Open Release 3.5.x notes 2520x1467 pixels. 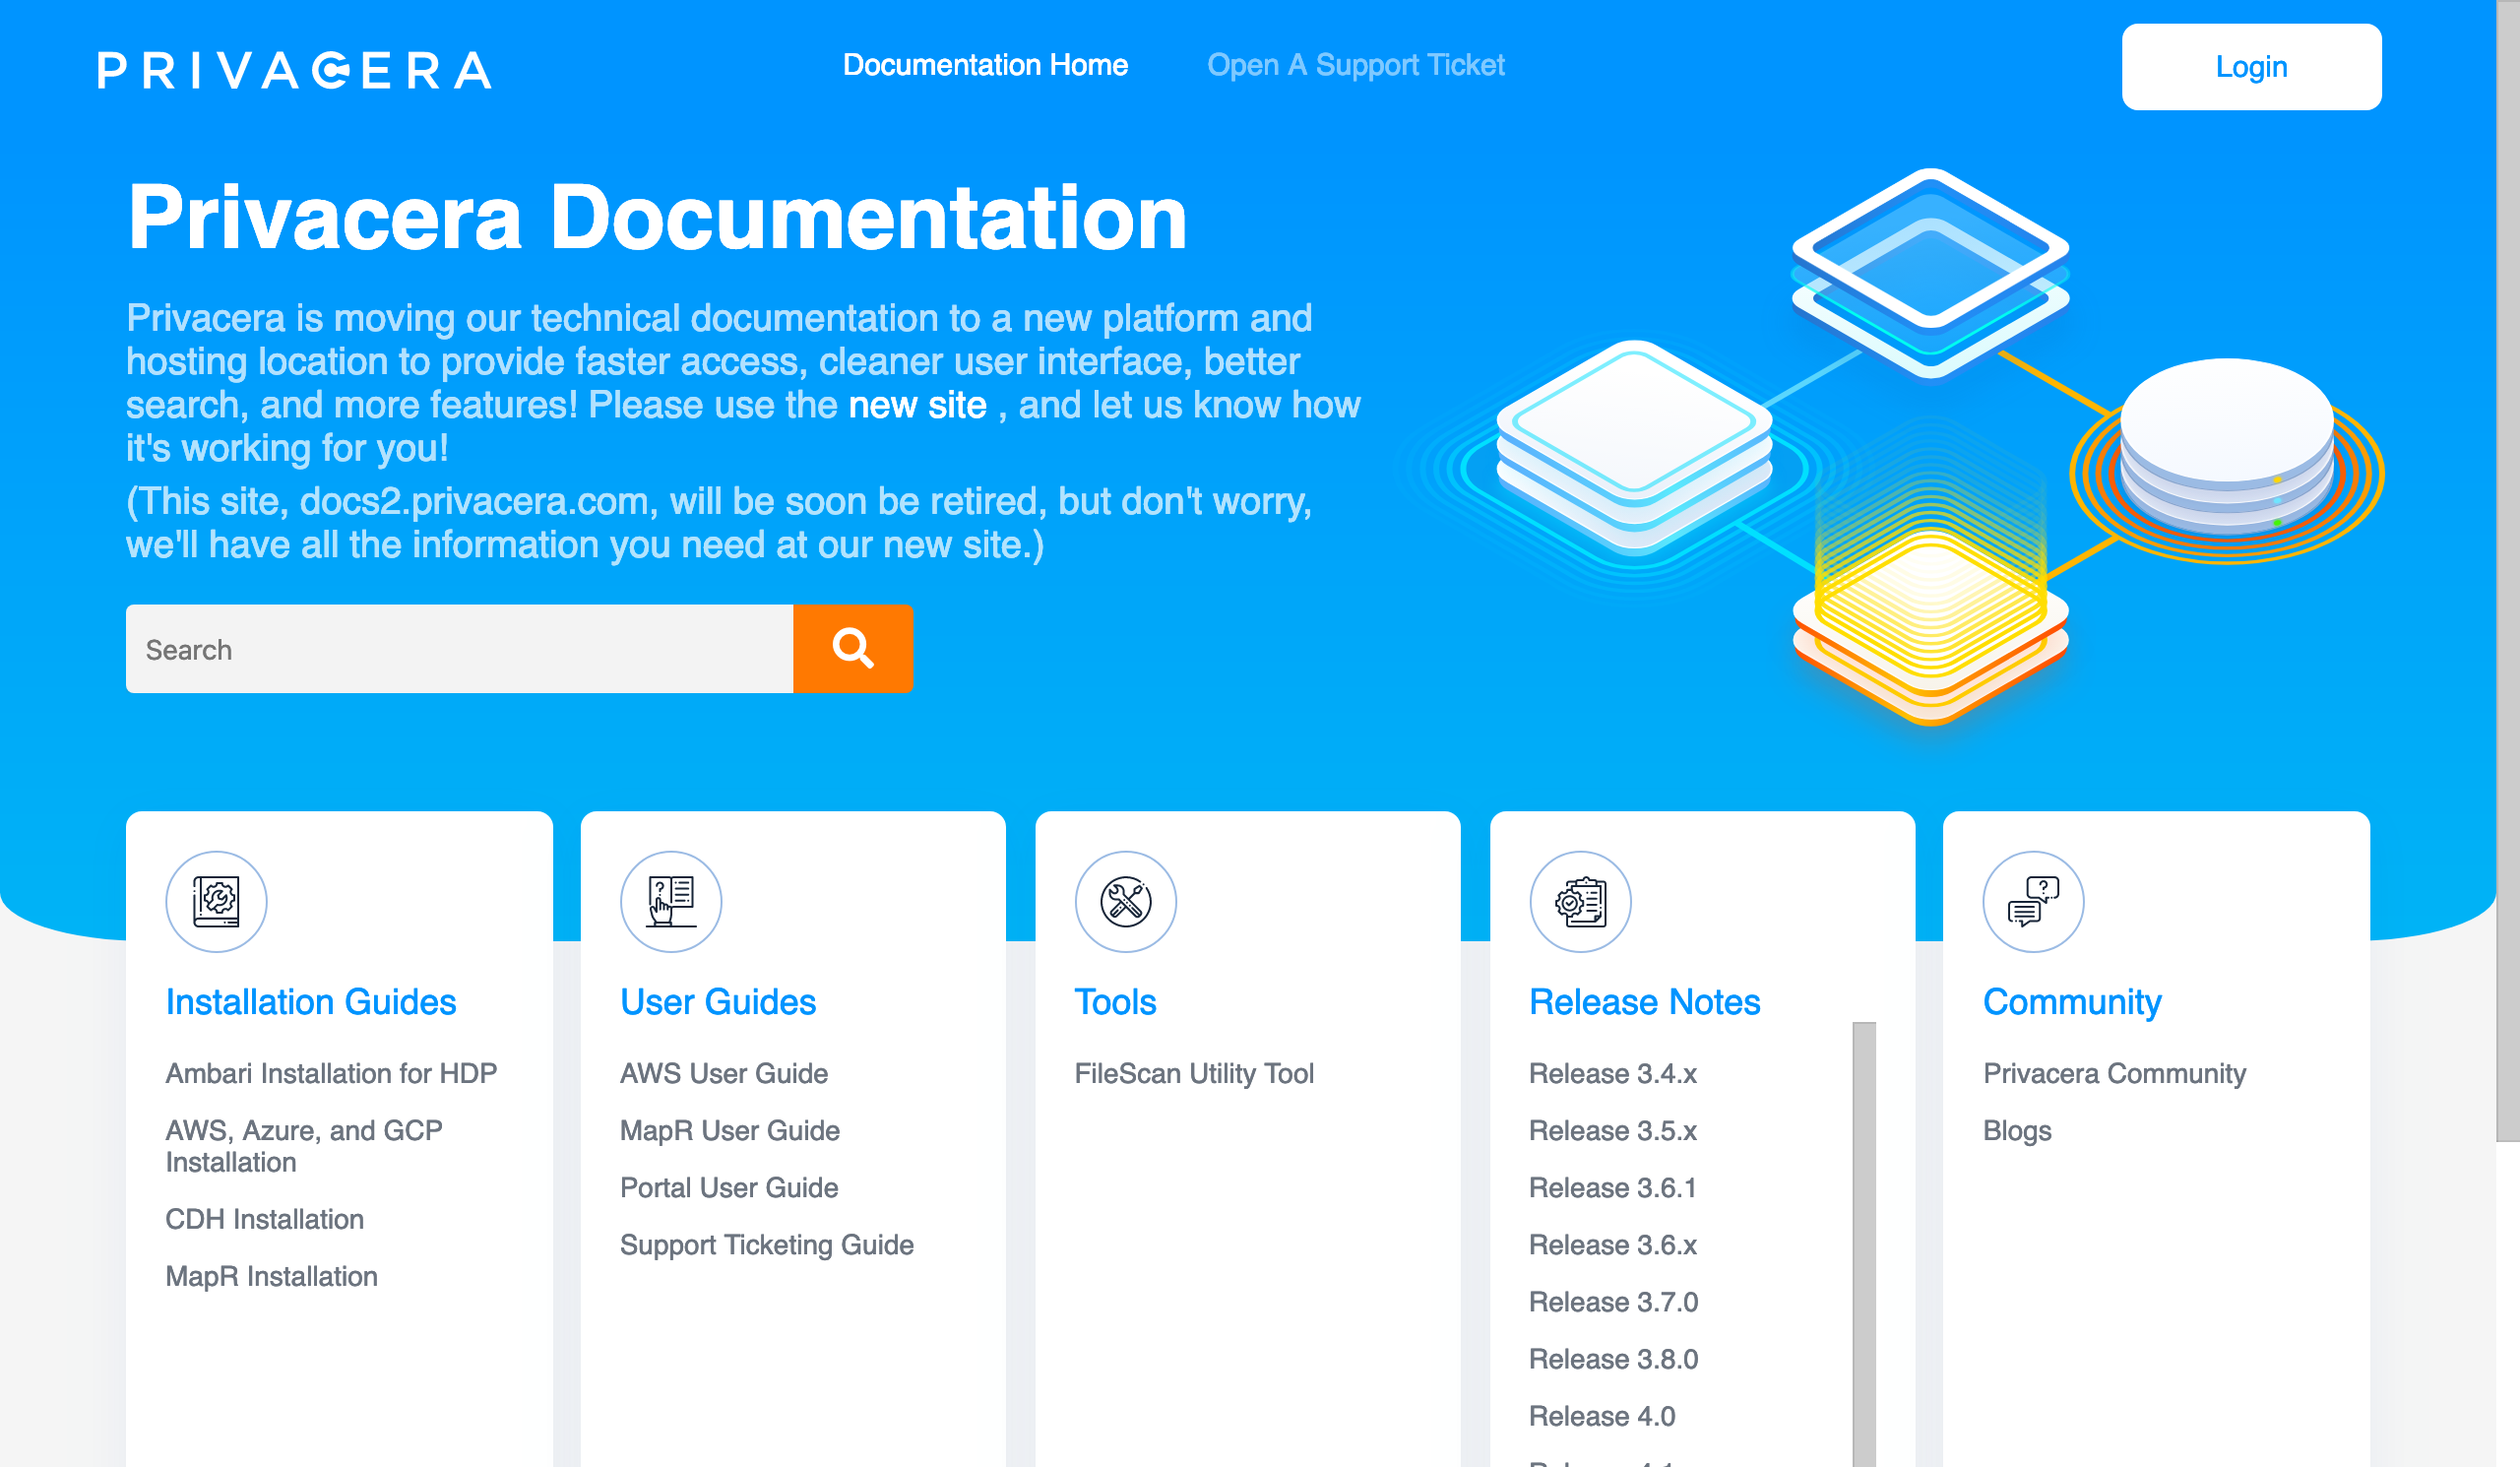(1612, 1130)
